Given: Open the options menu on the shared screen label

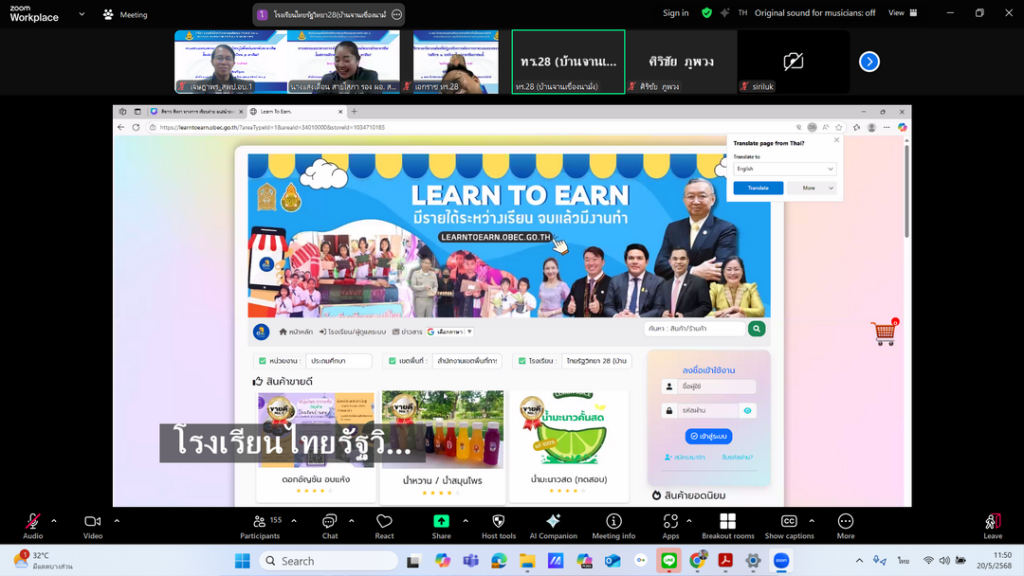Looking at the screenshot, I should click(x=396, y=14).
